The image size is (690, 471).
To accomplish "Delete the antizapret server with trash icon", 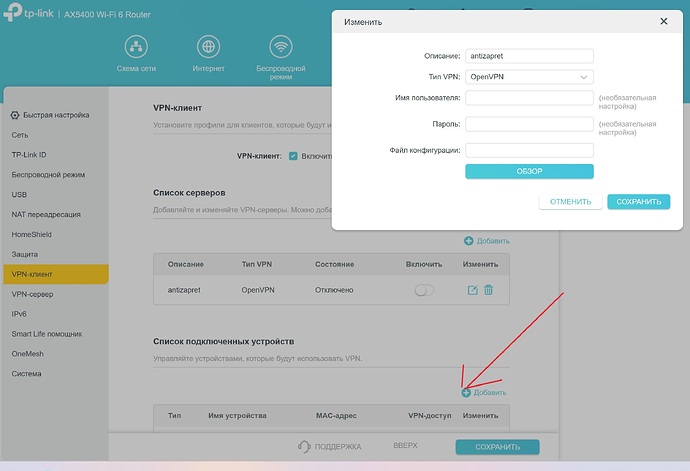I will coord(489,290).
